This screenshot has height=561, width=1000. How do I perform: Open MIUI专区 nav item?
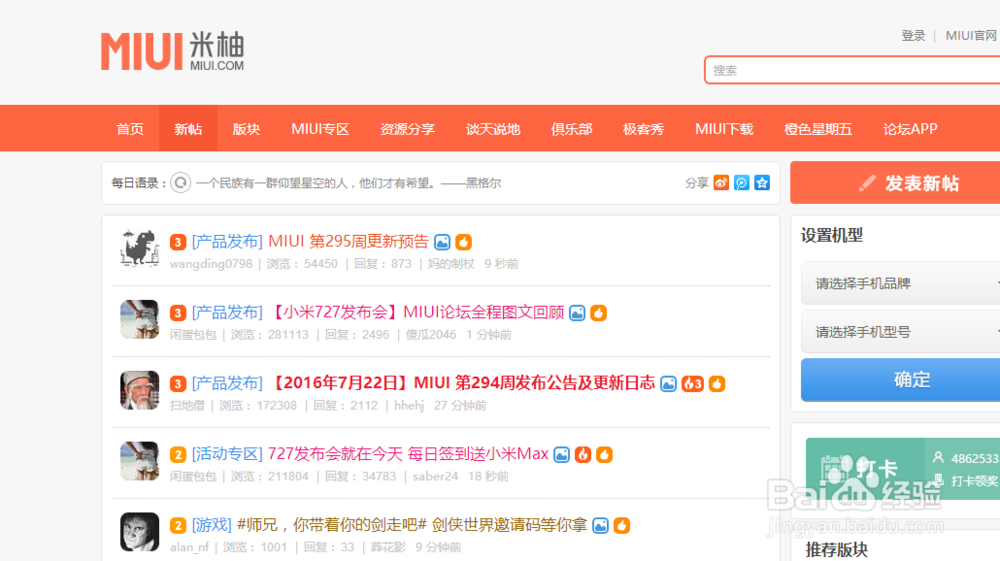click(x=320, y=129)
